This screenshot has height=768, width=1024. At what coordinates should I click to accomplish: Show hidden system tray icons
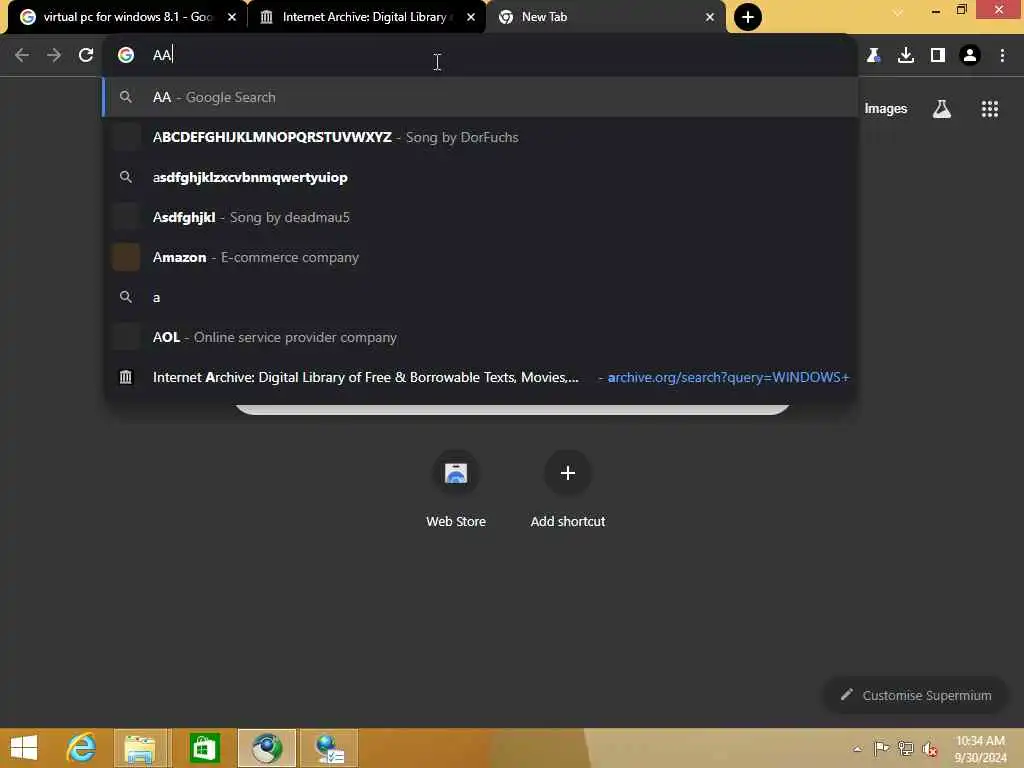tap(857, 748)
